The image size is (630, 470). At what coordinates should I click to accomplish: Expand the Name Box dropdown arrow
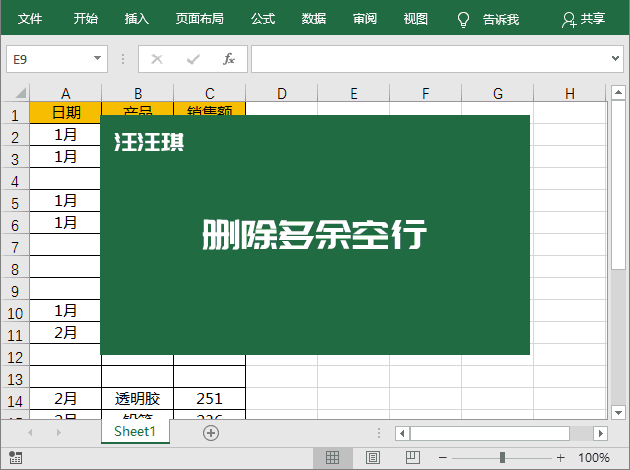[x=97, y=58]
